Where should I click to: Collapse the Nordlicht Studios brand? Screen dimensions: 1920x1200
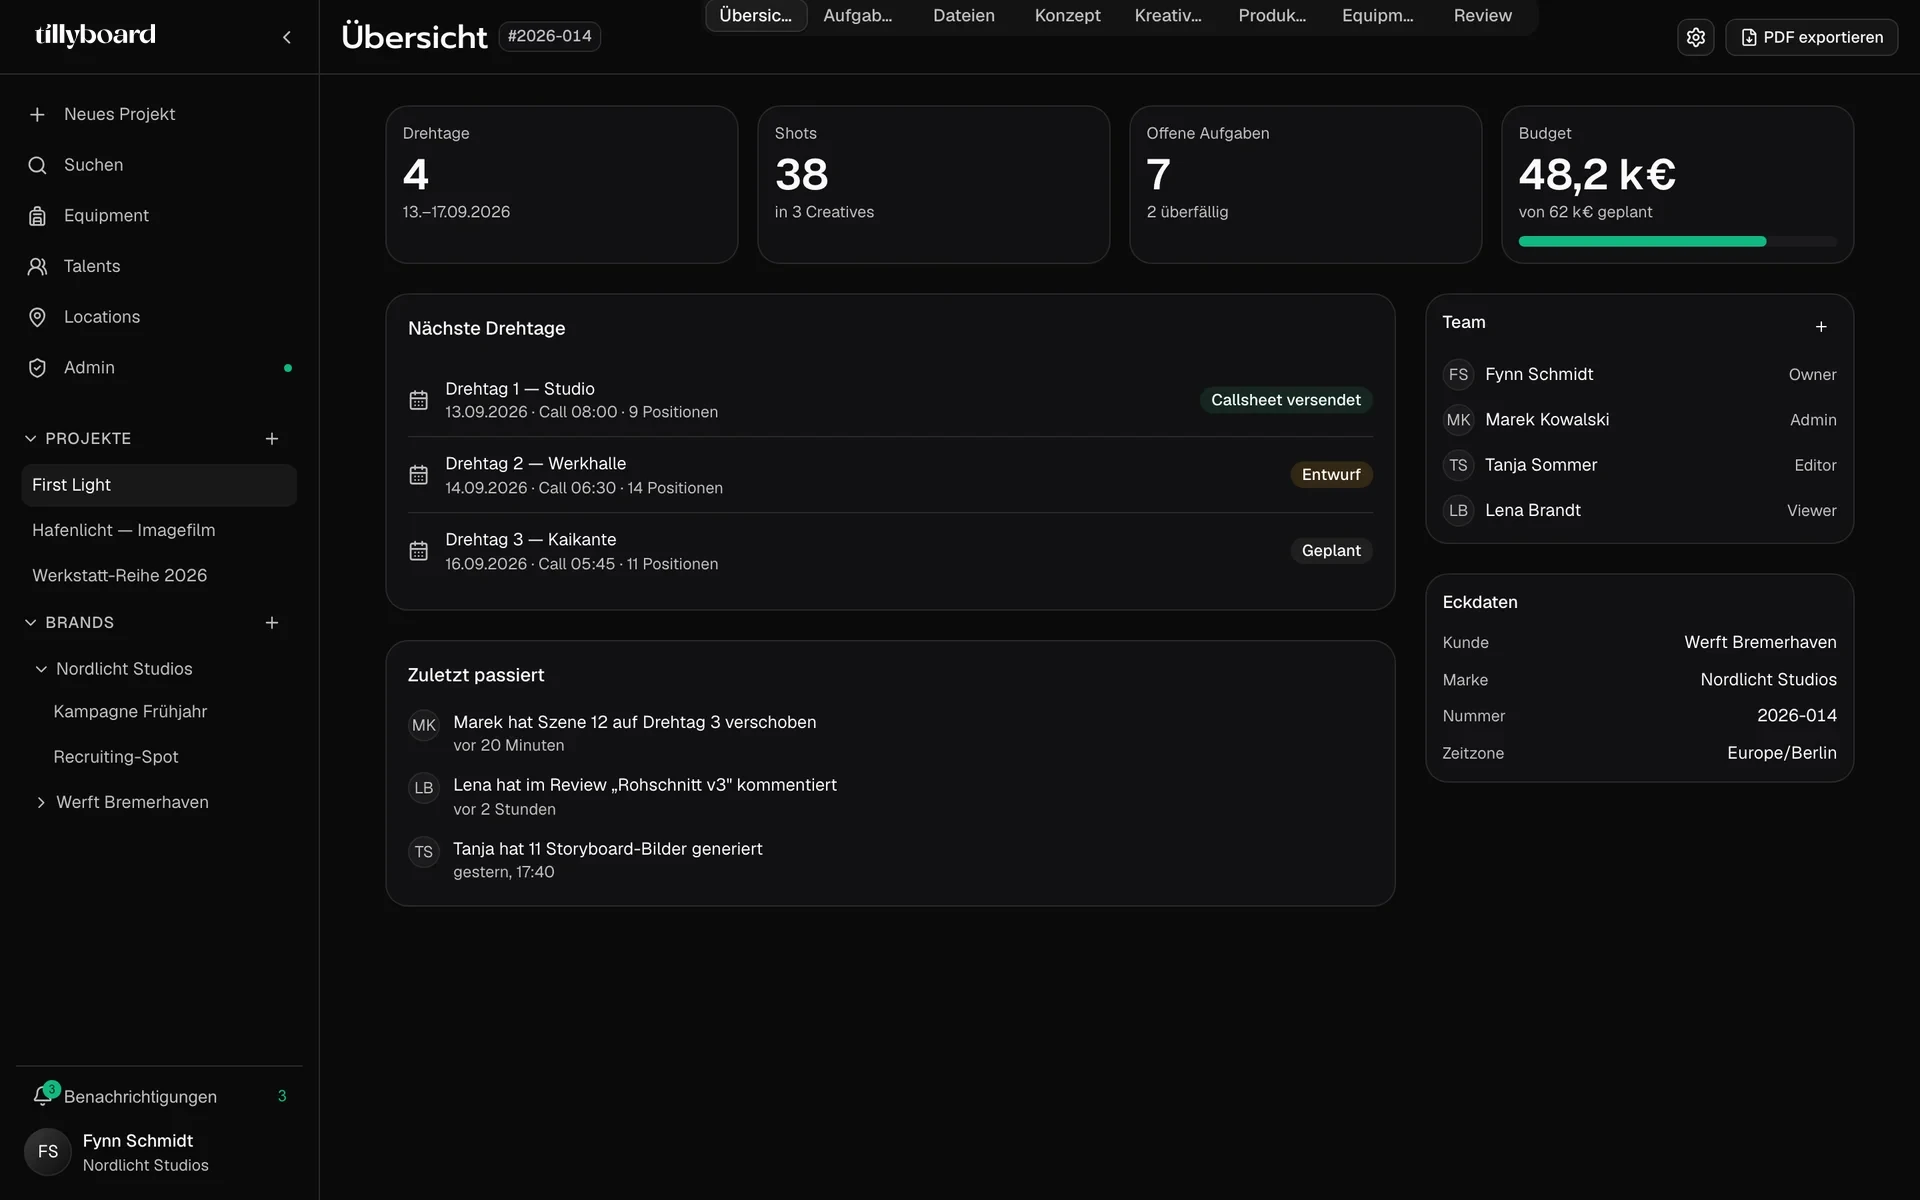tap(41, 669)
